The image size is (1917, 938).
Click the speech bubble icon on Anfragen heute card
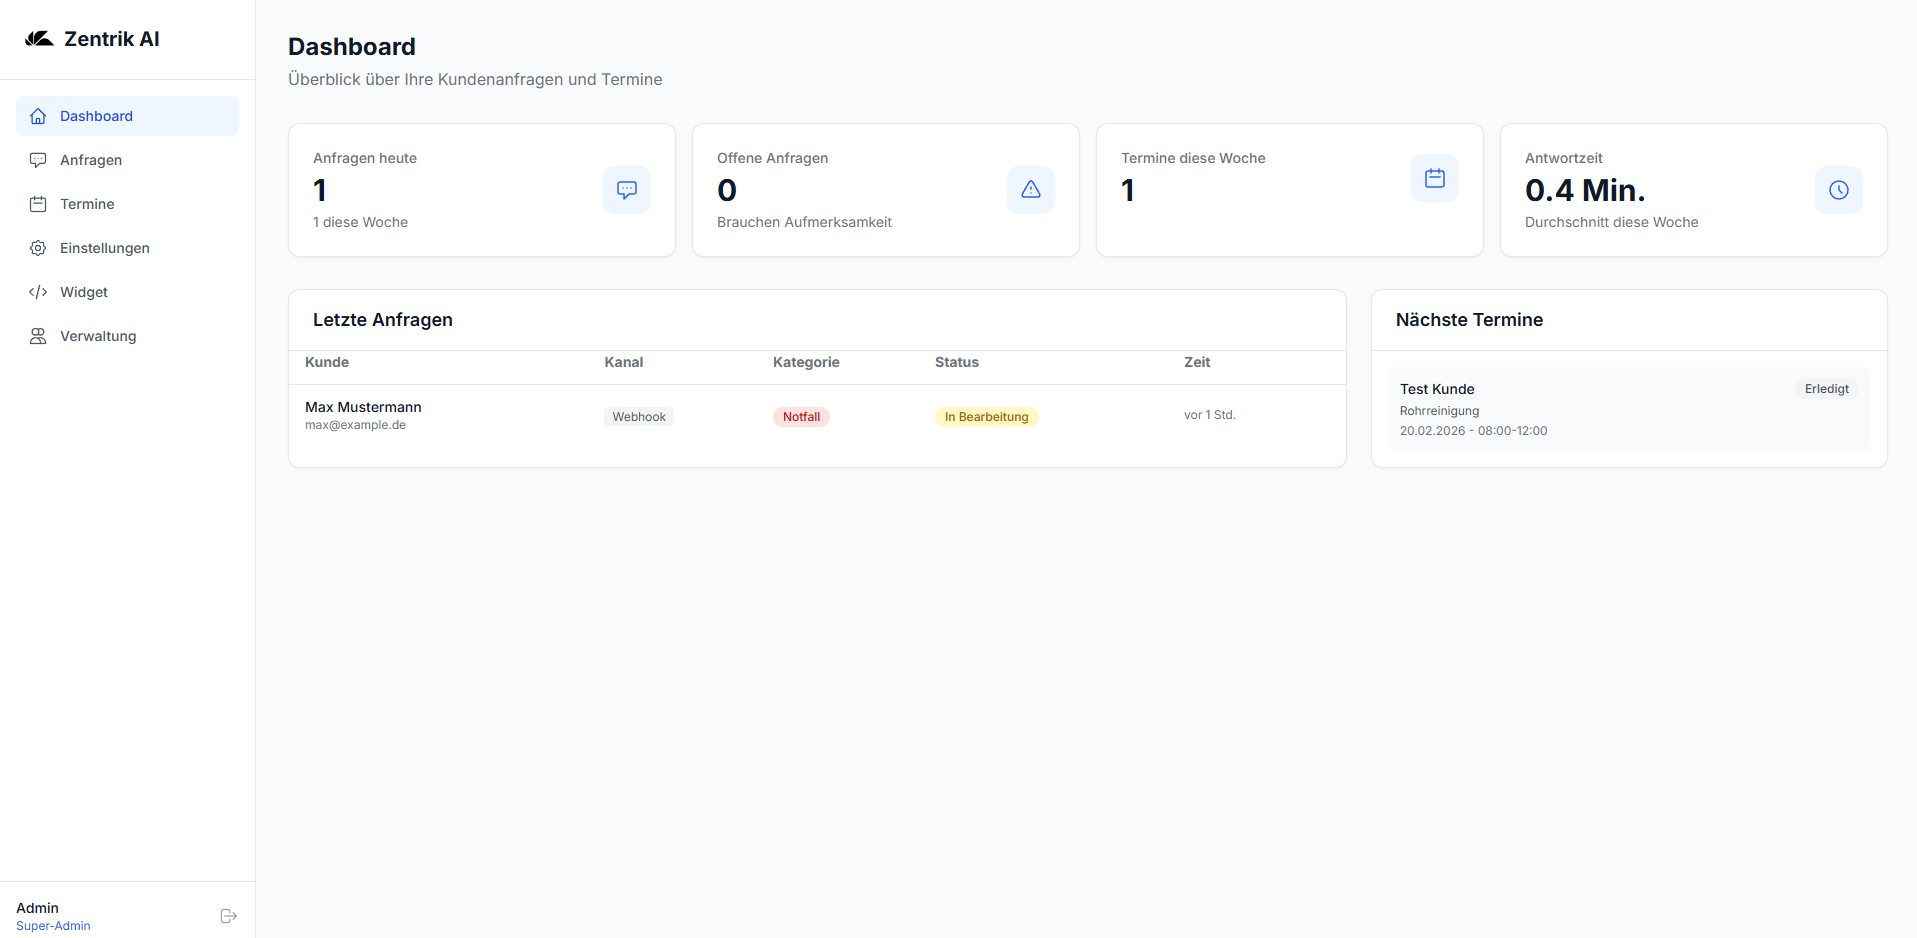point(627,190)
